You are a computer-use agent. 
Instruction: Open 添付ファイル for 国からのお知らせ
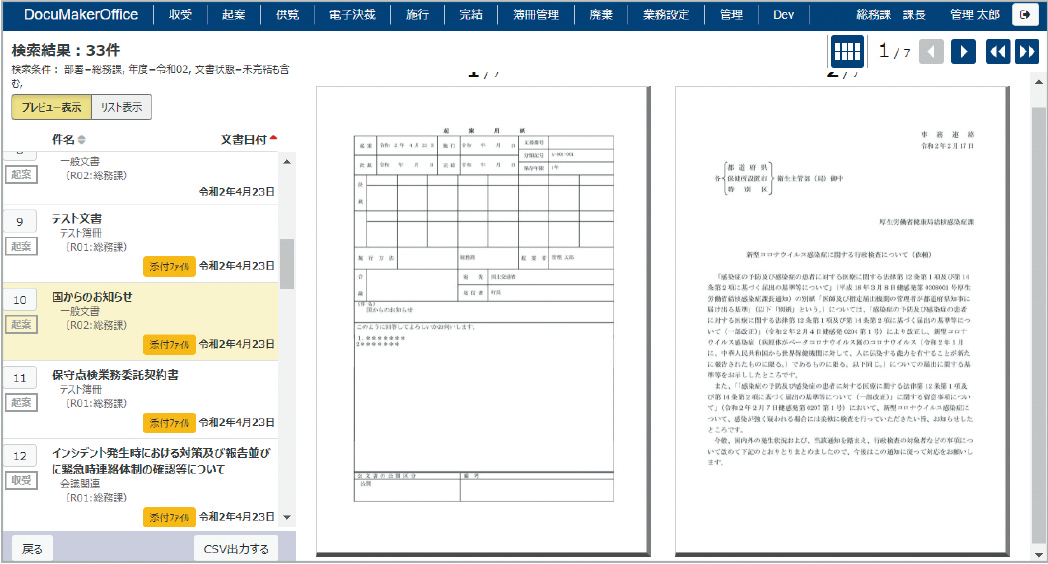point(169,344)
